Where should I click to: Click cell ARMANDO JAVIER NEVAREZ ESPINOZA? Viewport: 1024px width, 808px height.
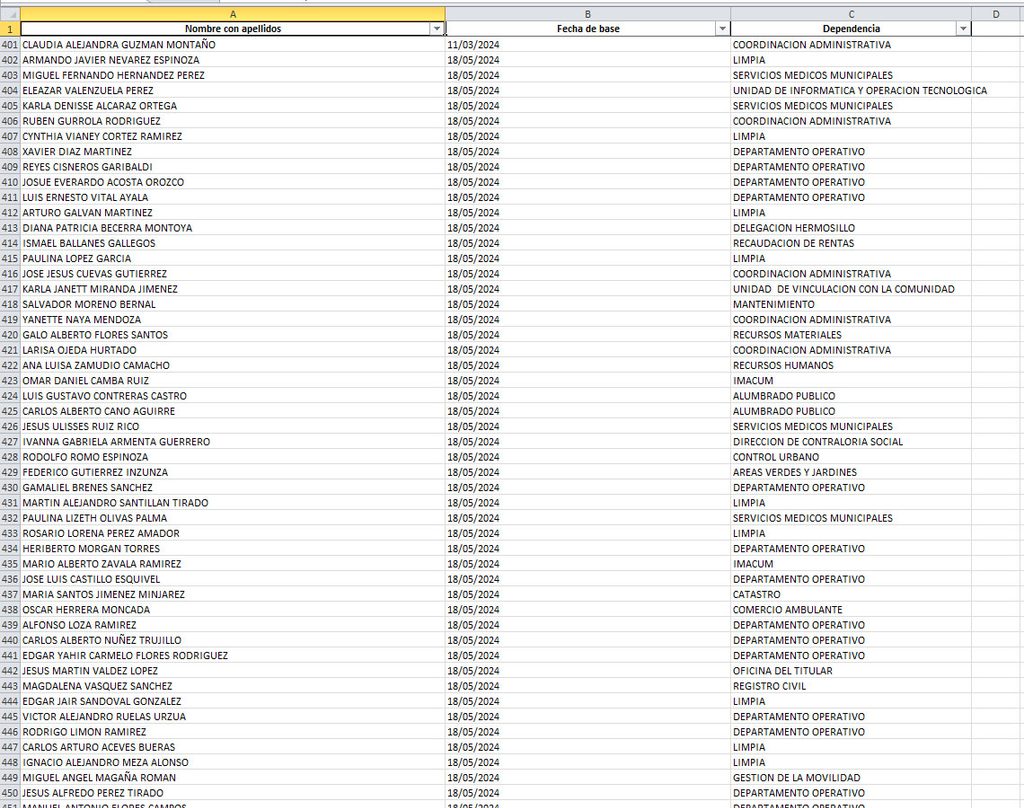coord(233,60)
